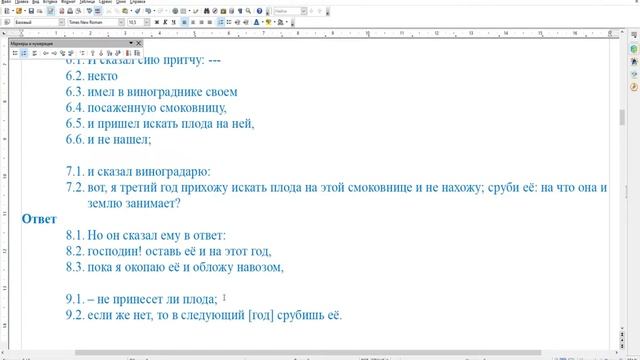Toggle numbering on/off in formatting toolbar
The width and height of the screenshot is (640, 360).
click(x=221, y=22)
